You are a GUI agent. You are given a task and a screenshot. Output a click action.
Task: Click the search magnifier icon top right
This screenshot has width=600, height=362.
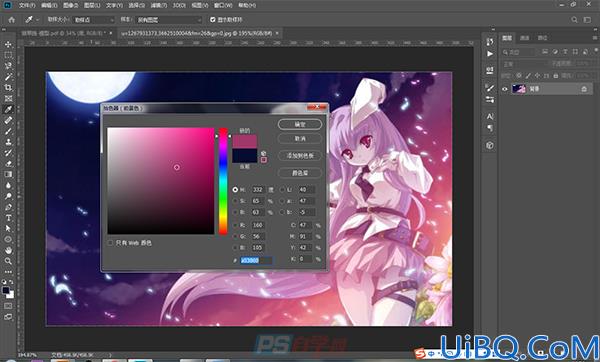point(574,20)
